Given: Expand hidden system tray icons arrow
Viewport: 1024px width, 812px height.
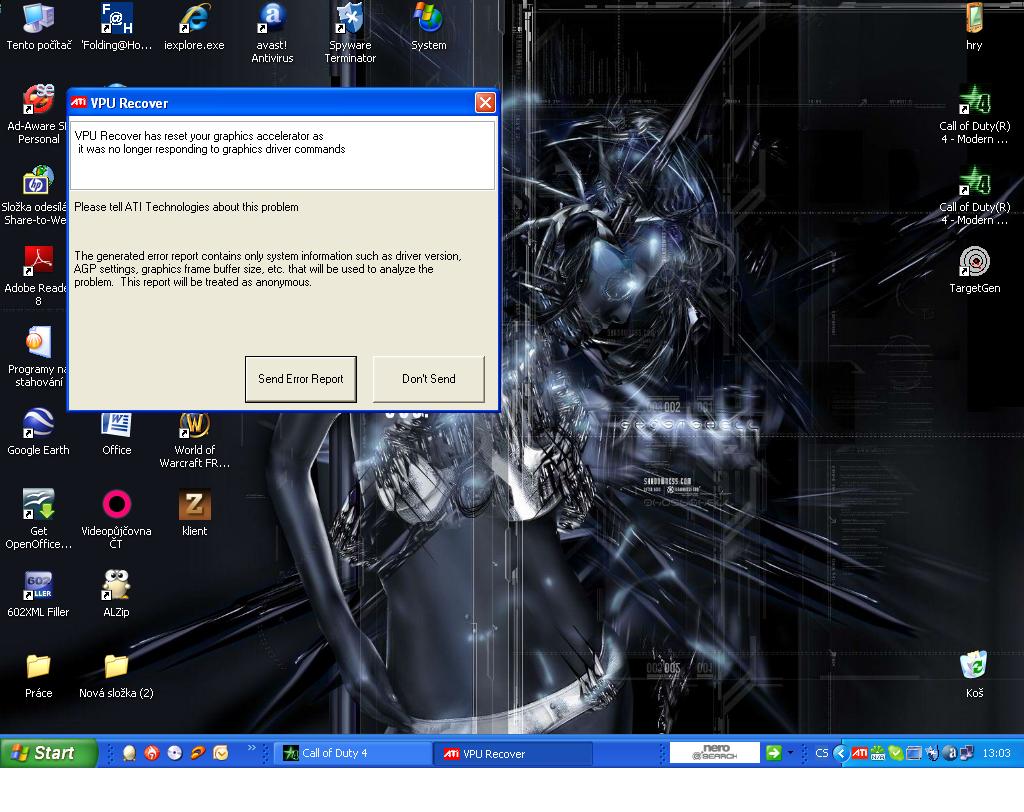Looking at the screenshot, I should [840, 753].
